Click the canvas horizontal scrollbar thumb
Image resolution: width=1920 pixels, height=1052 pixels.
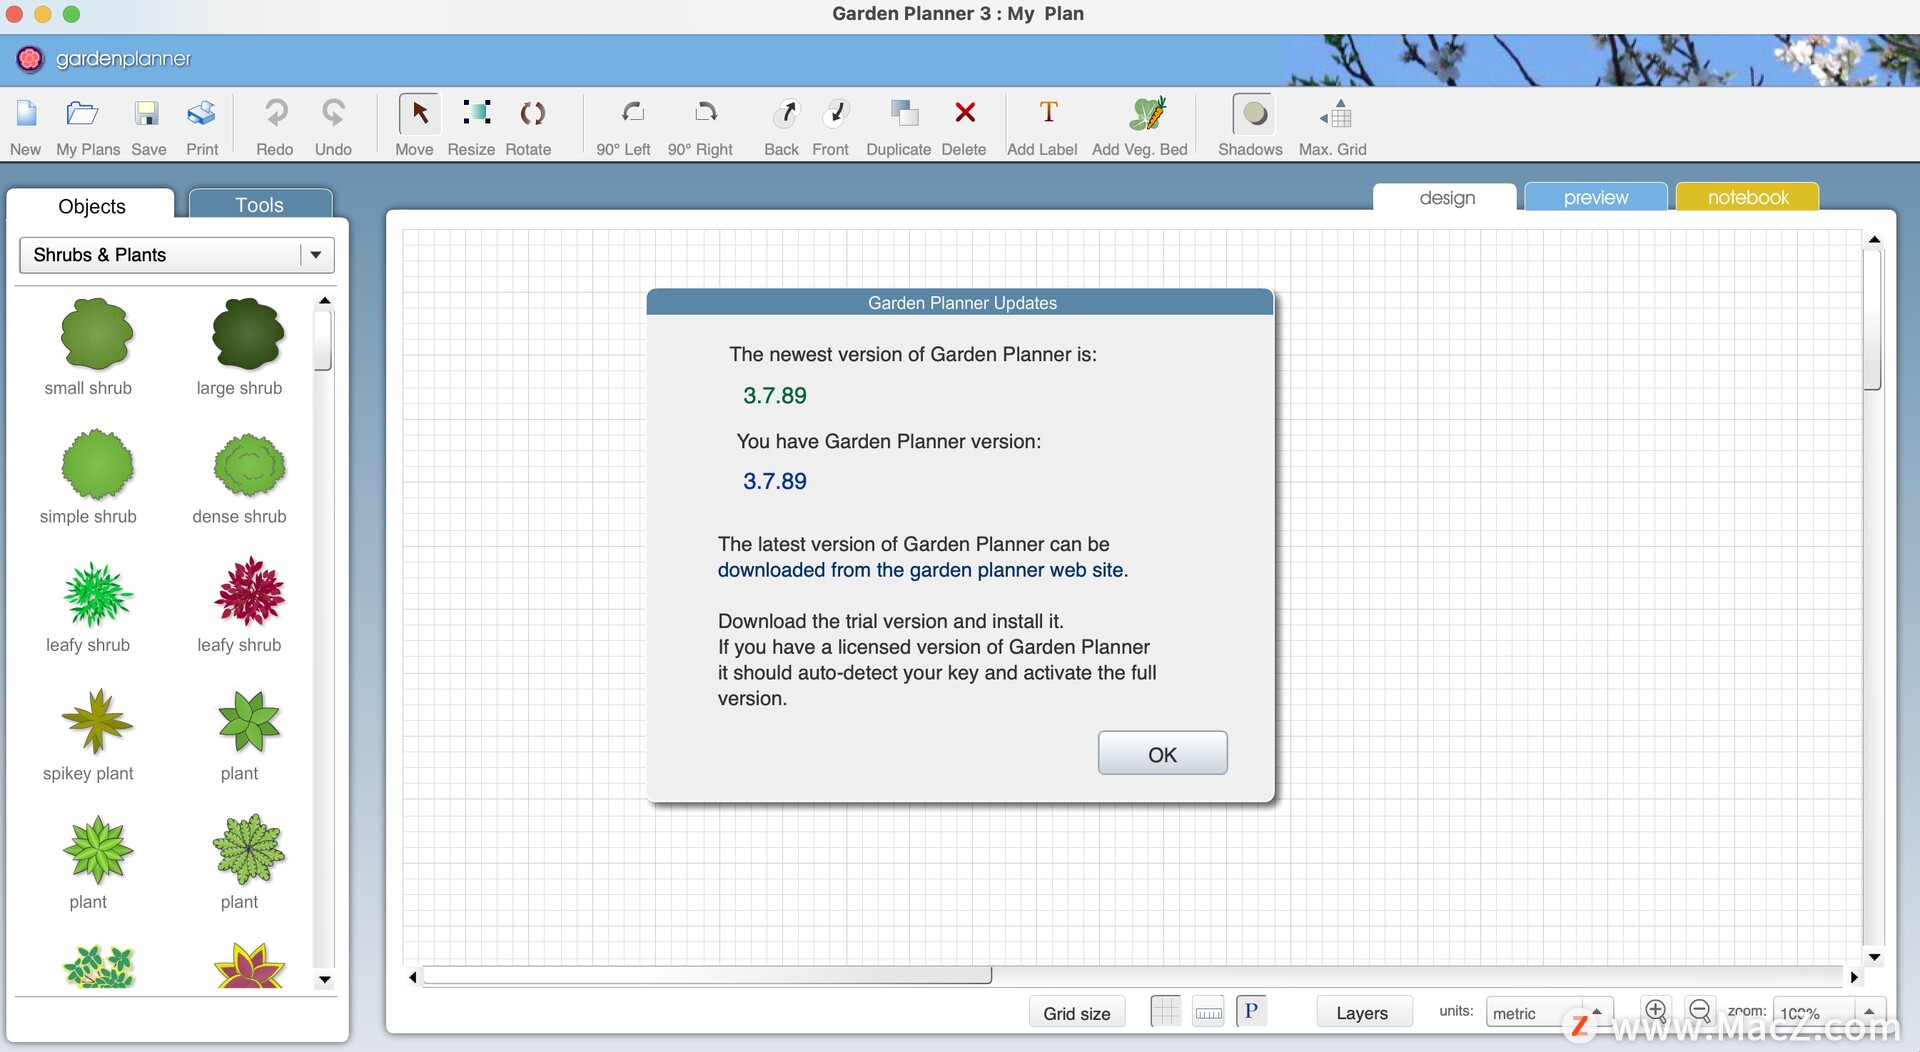click(707, 975)
